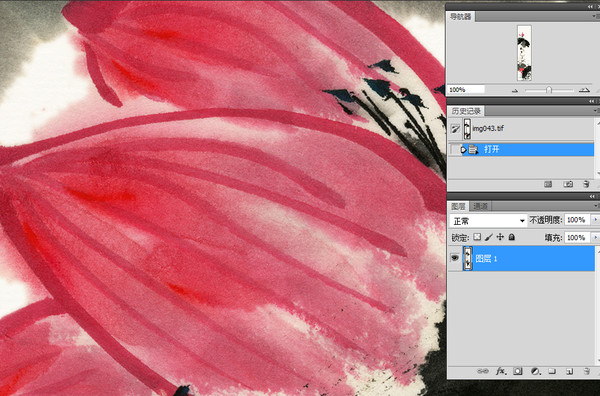Click the Navigator zoom in icon

coord(584,90)
